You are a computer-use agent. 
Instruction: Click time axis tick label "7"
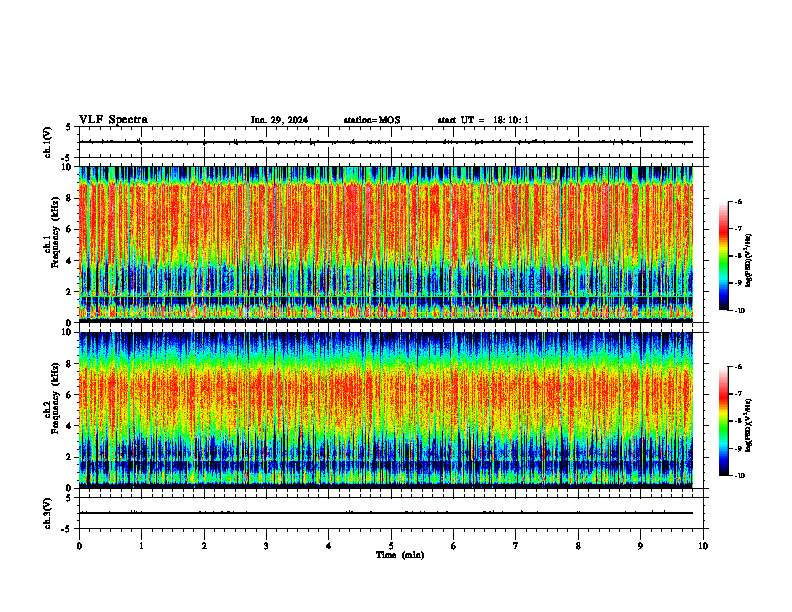click(x=516, y=546)
